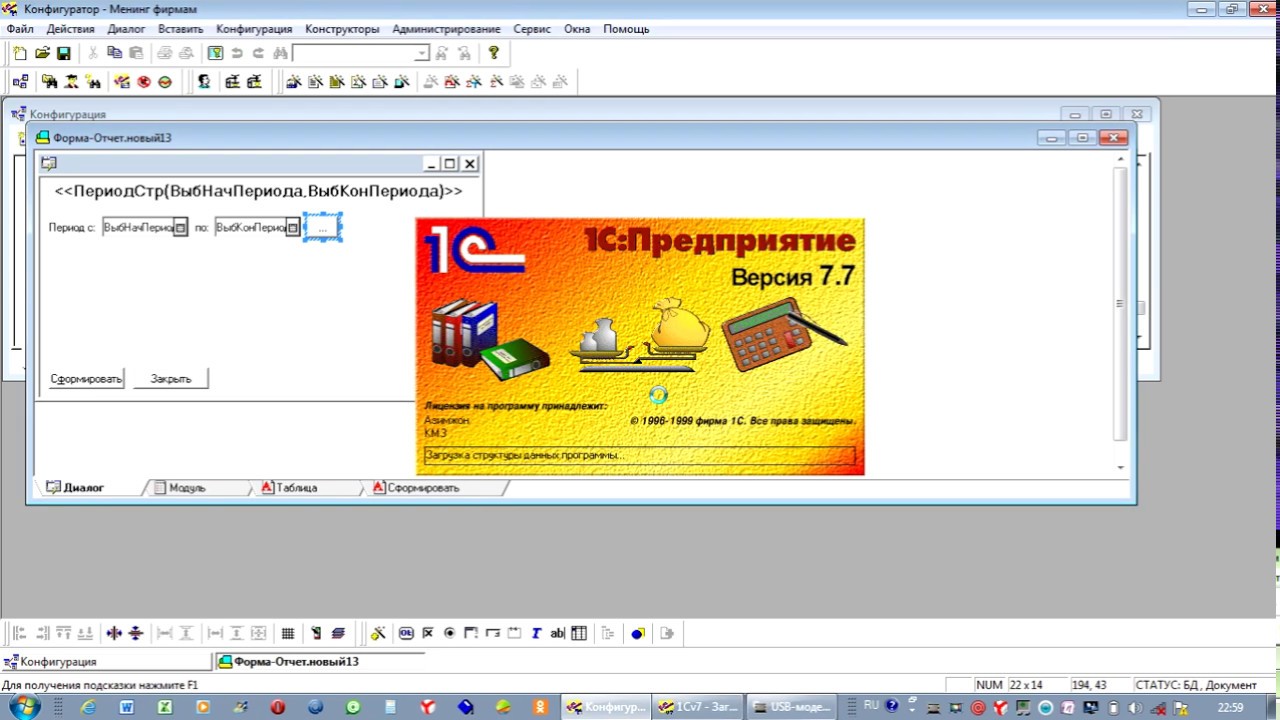
Task: Open the search text combo box dropdown
Action: point(421,53)
